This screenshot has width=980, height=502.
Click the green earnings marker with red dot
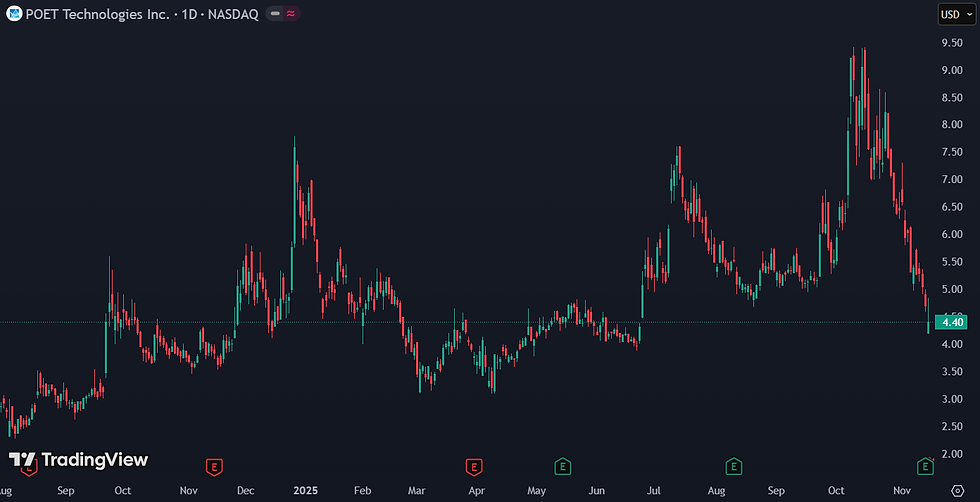pyautogui.click(x=925, y=466)
